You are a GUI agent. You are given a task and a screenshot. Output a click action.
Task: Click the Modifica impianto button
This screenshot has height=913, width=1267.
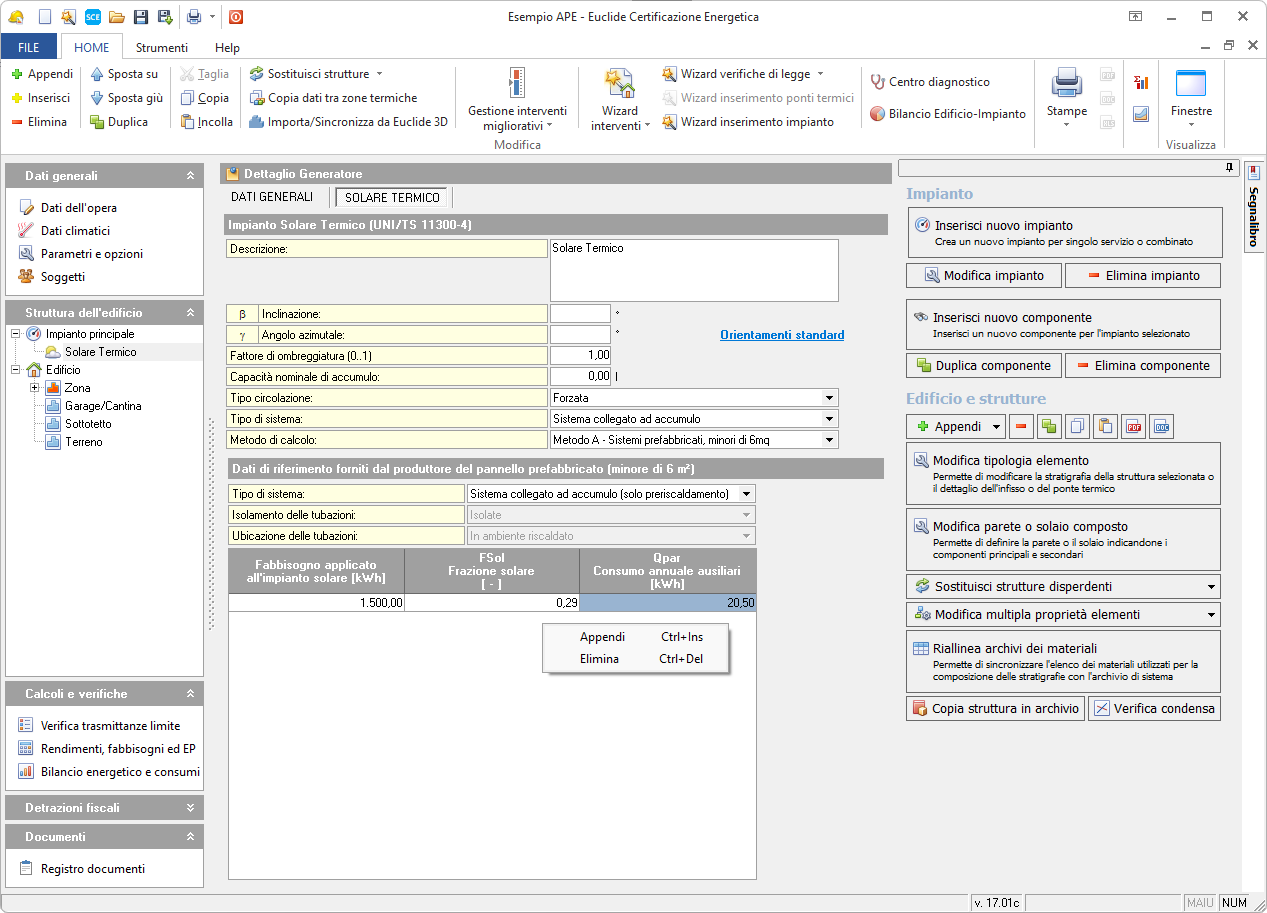tap(983, 275)
